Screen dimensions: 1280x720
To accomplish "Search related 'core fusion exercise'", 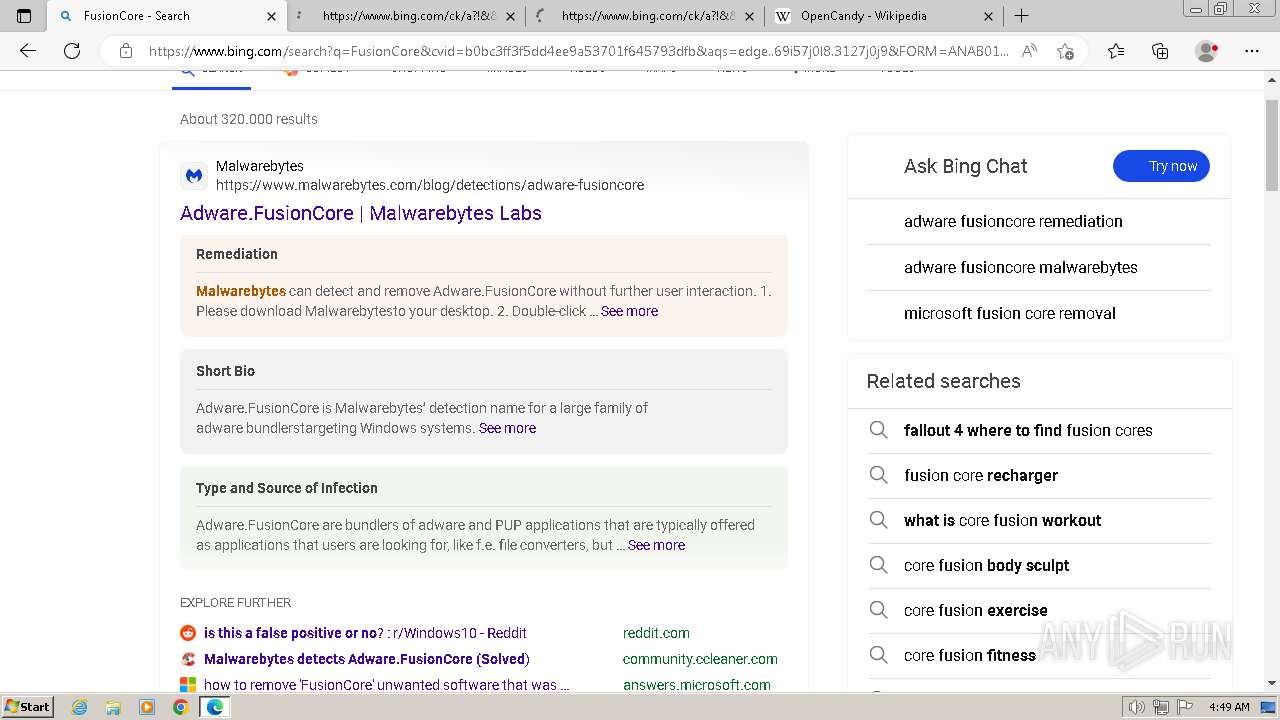I will 976,610.
